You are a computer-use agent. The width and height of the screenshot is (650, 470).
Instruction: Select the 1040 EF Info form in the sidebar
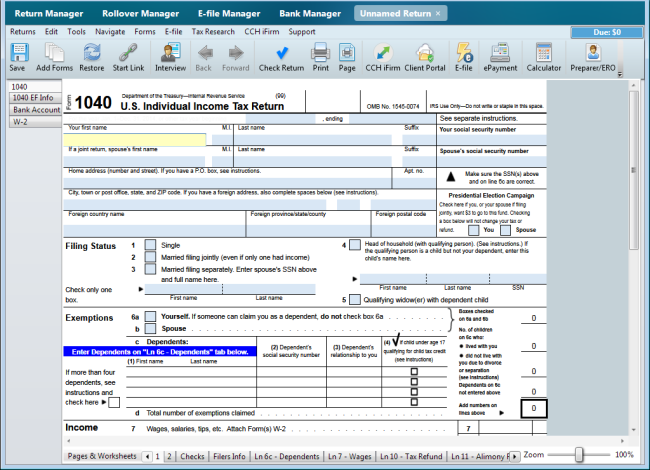point(35,98)
